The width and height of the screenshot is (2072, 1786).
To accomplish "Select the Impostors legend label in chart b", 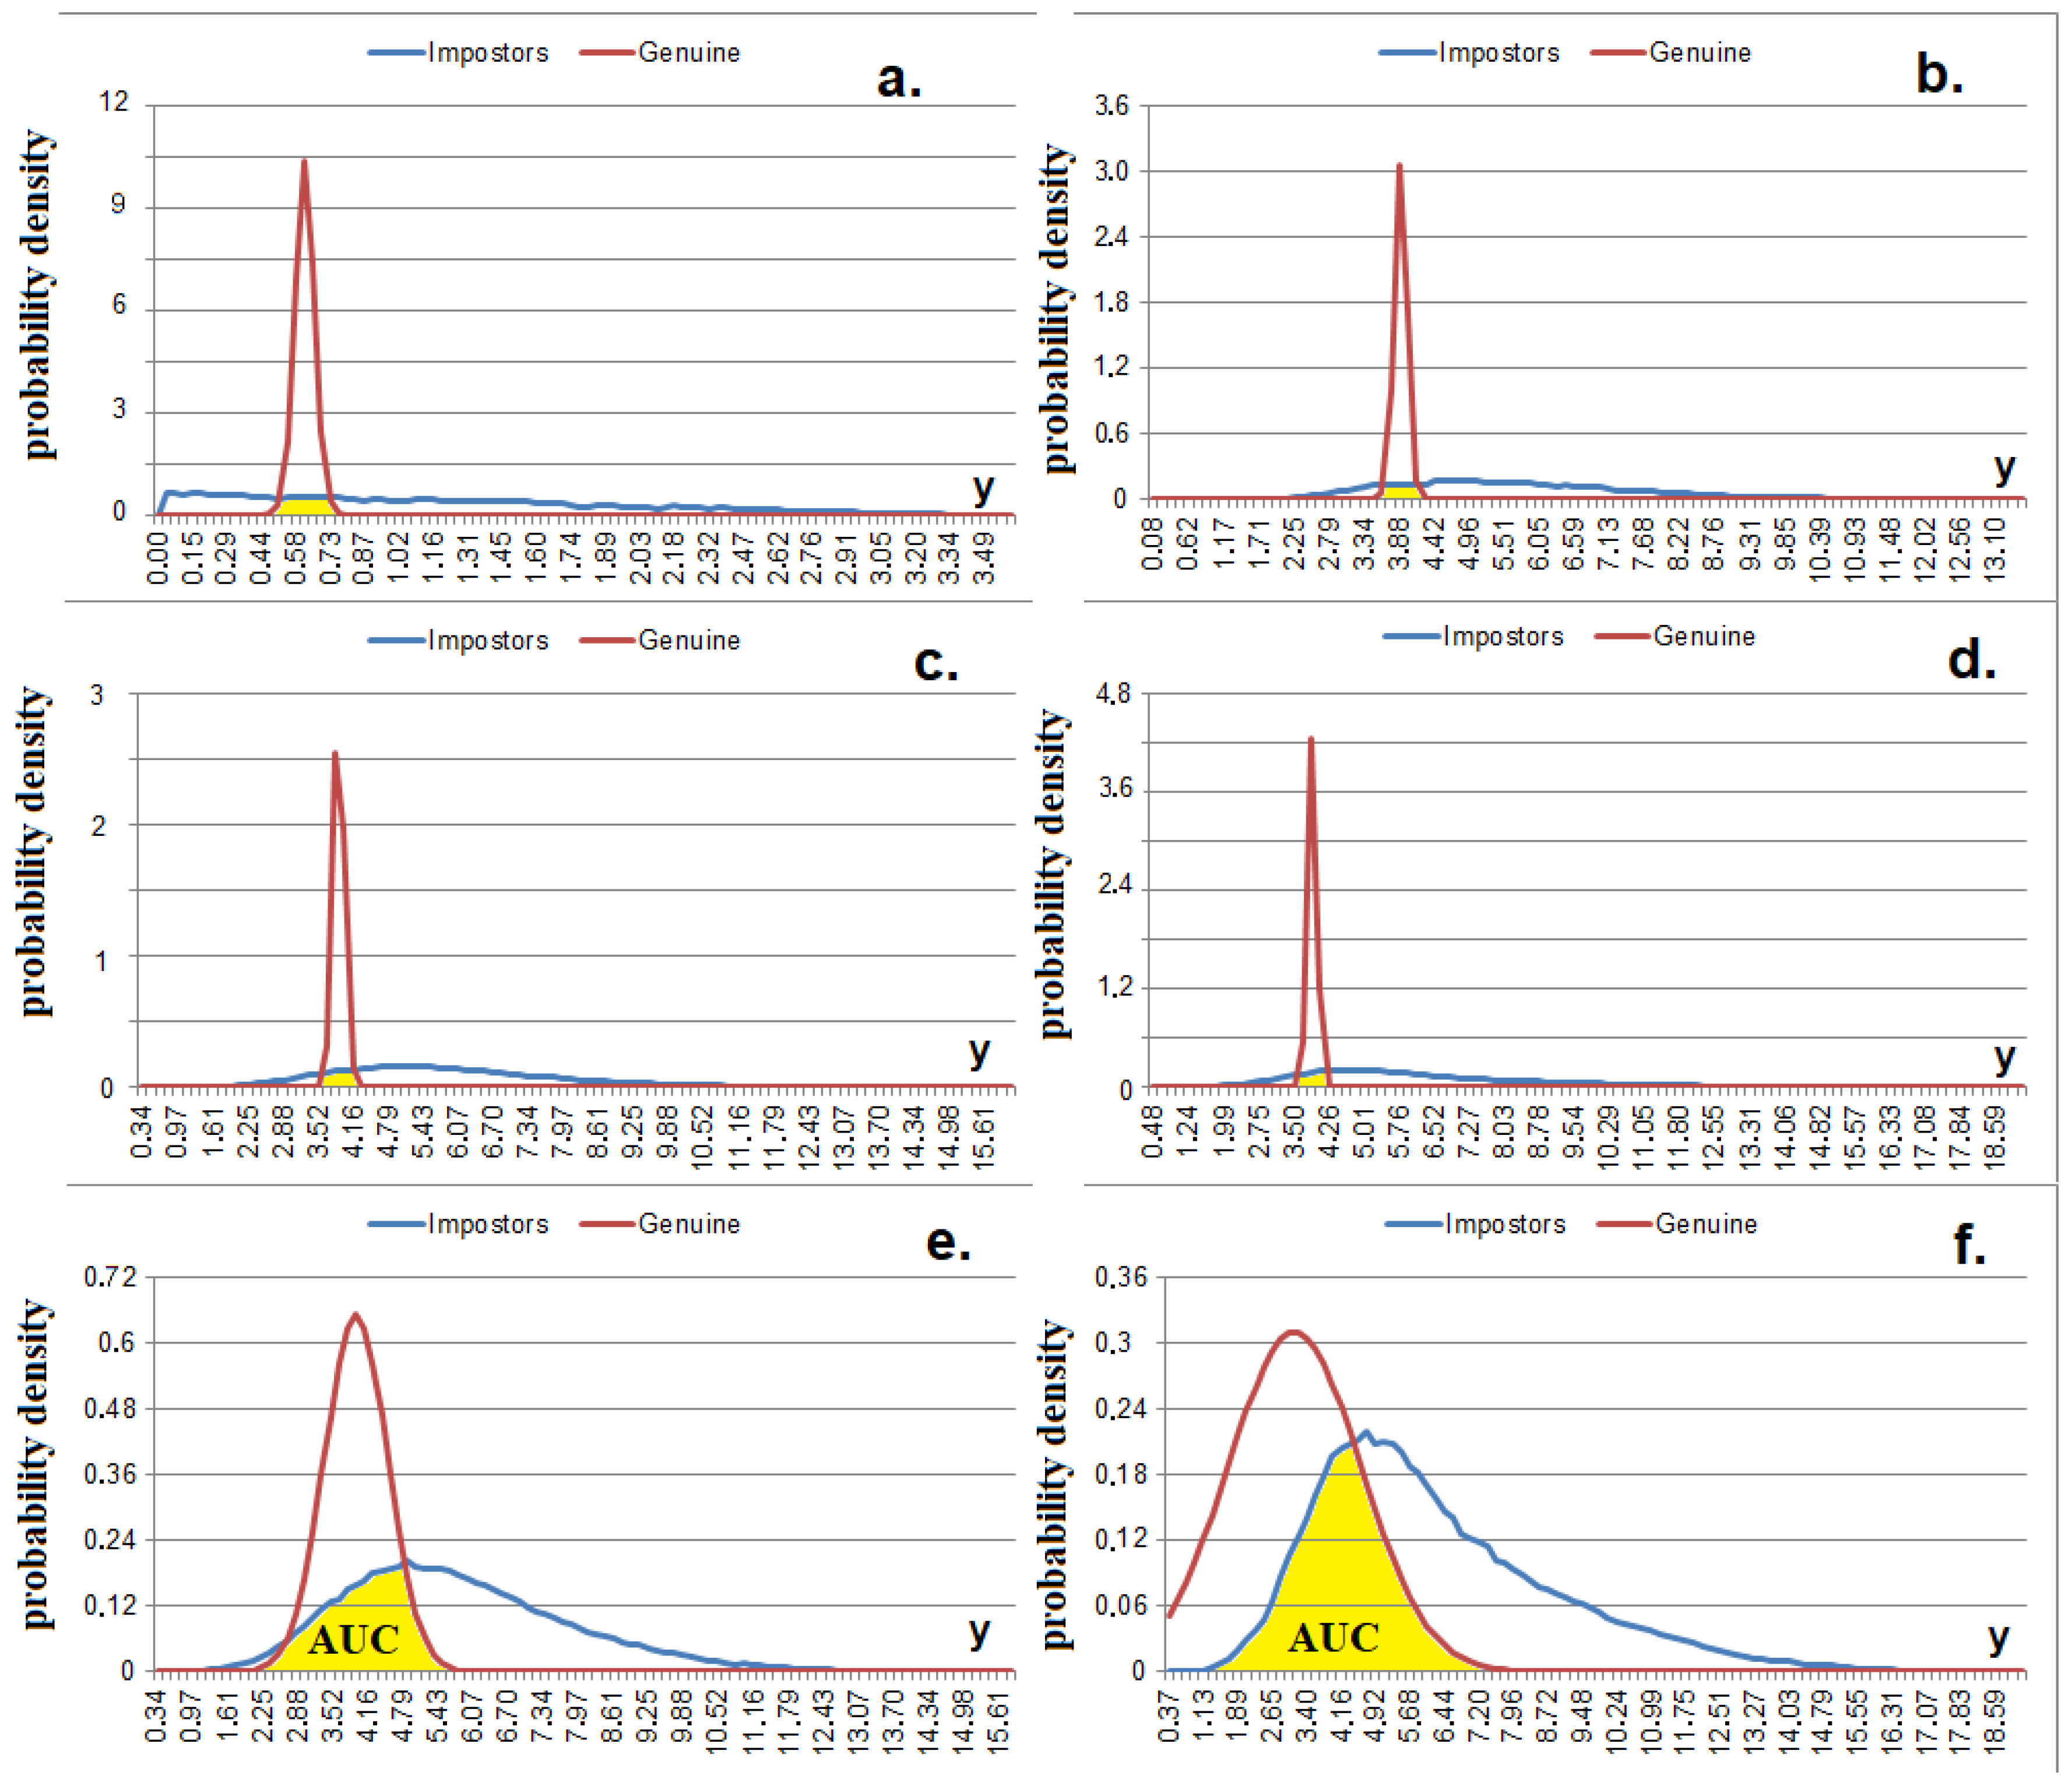I will coord(1498,52).
